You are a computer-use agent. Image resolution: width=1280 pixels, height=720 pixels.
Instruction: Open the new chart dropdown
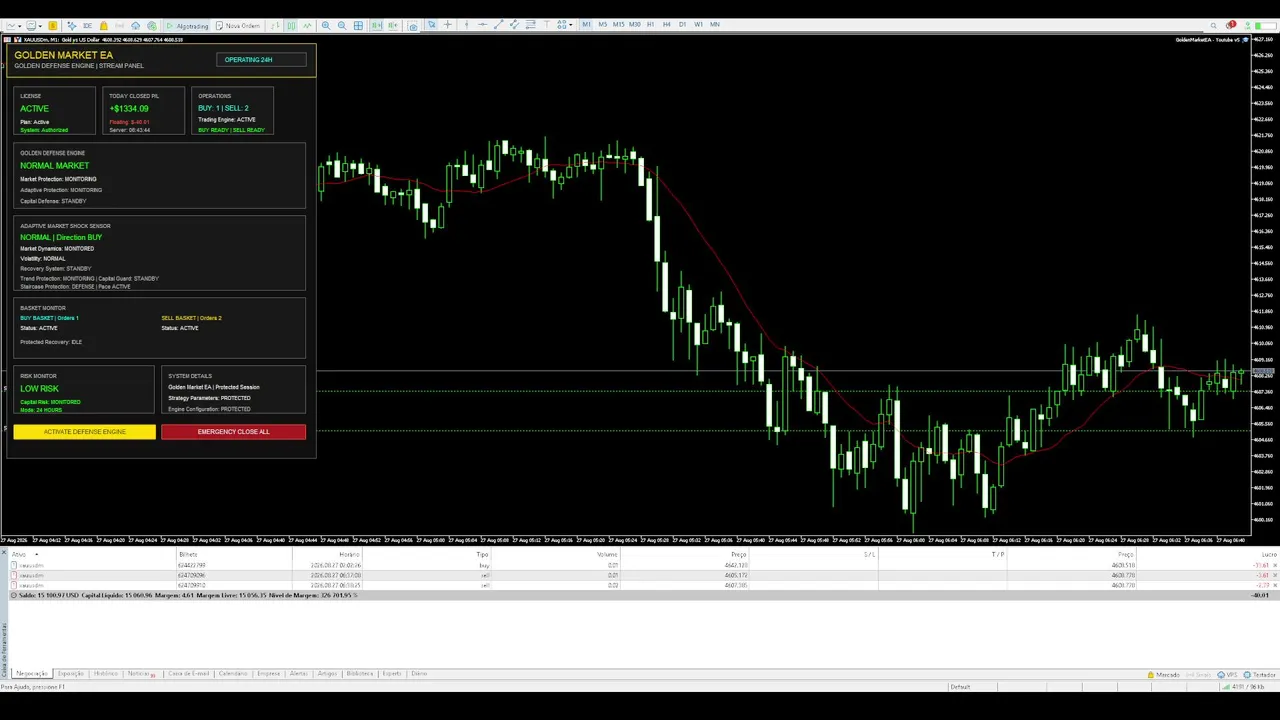(14, 25)
